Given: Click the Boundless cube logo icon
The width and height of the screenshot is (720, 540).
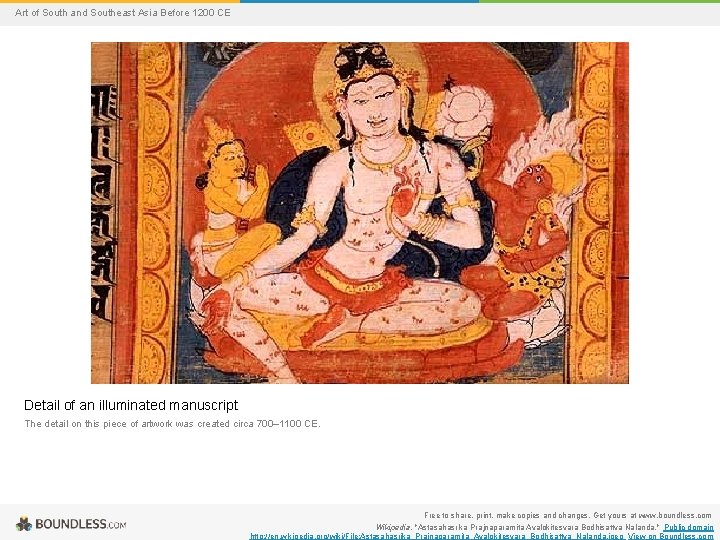Looking at the screenshot, I should coord(24,523).
